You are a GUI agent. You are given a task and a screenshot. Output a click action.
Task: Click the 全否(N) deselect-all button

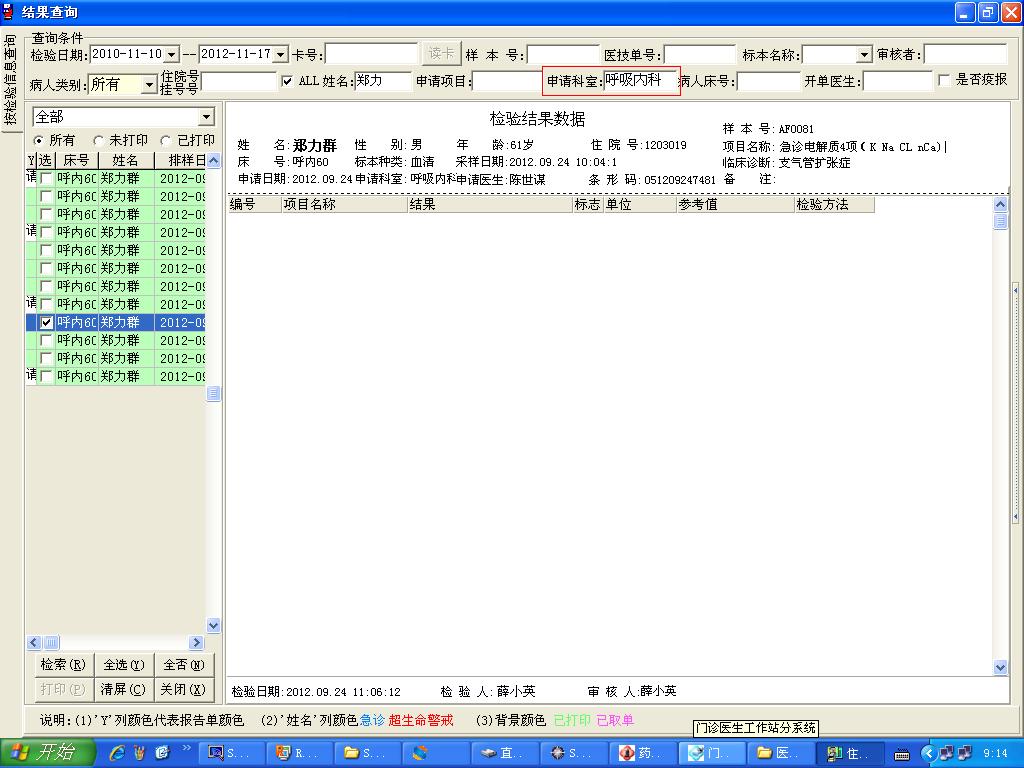[x=184, y=665]
